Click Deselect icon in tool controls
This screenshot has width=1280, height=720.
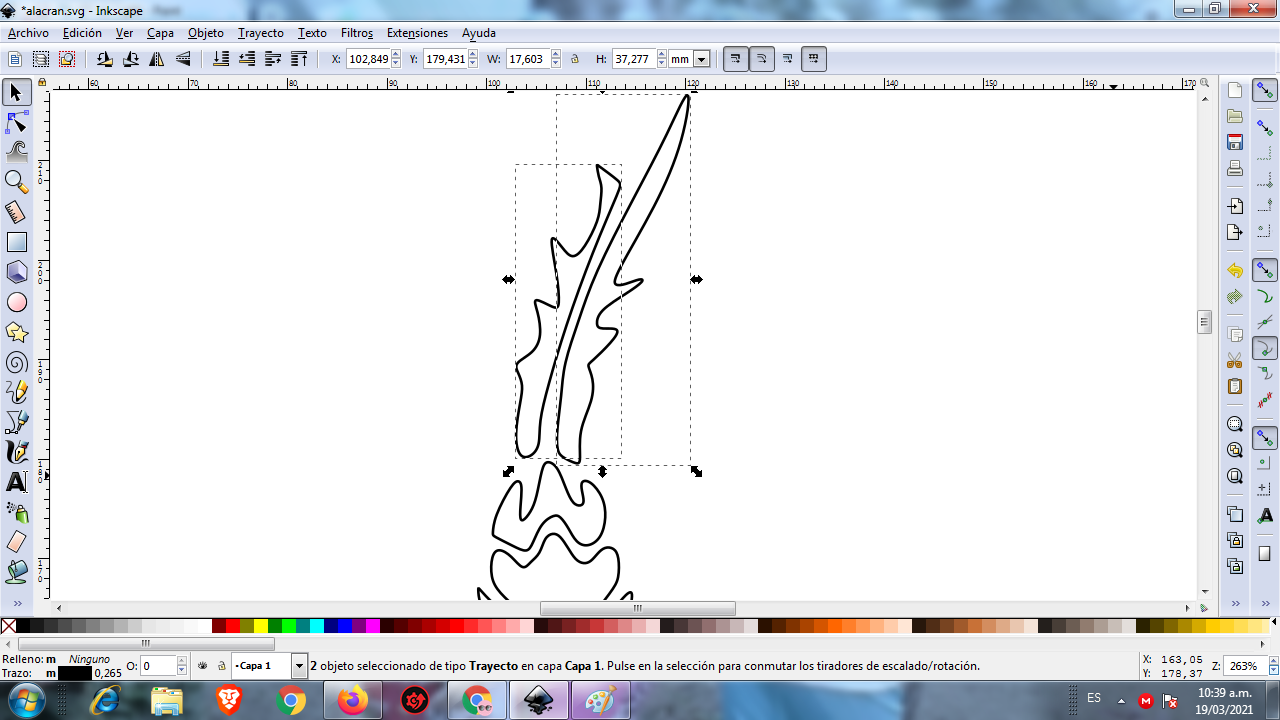point(67,59)
